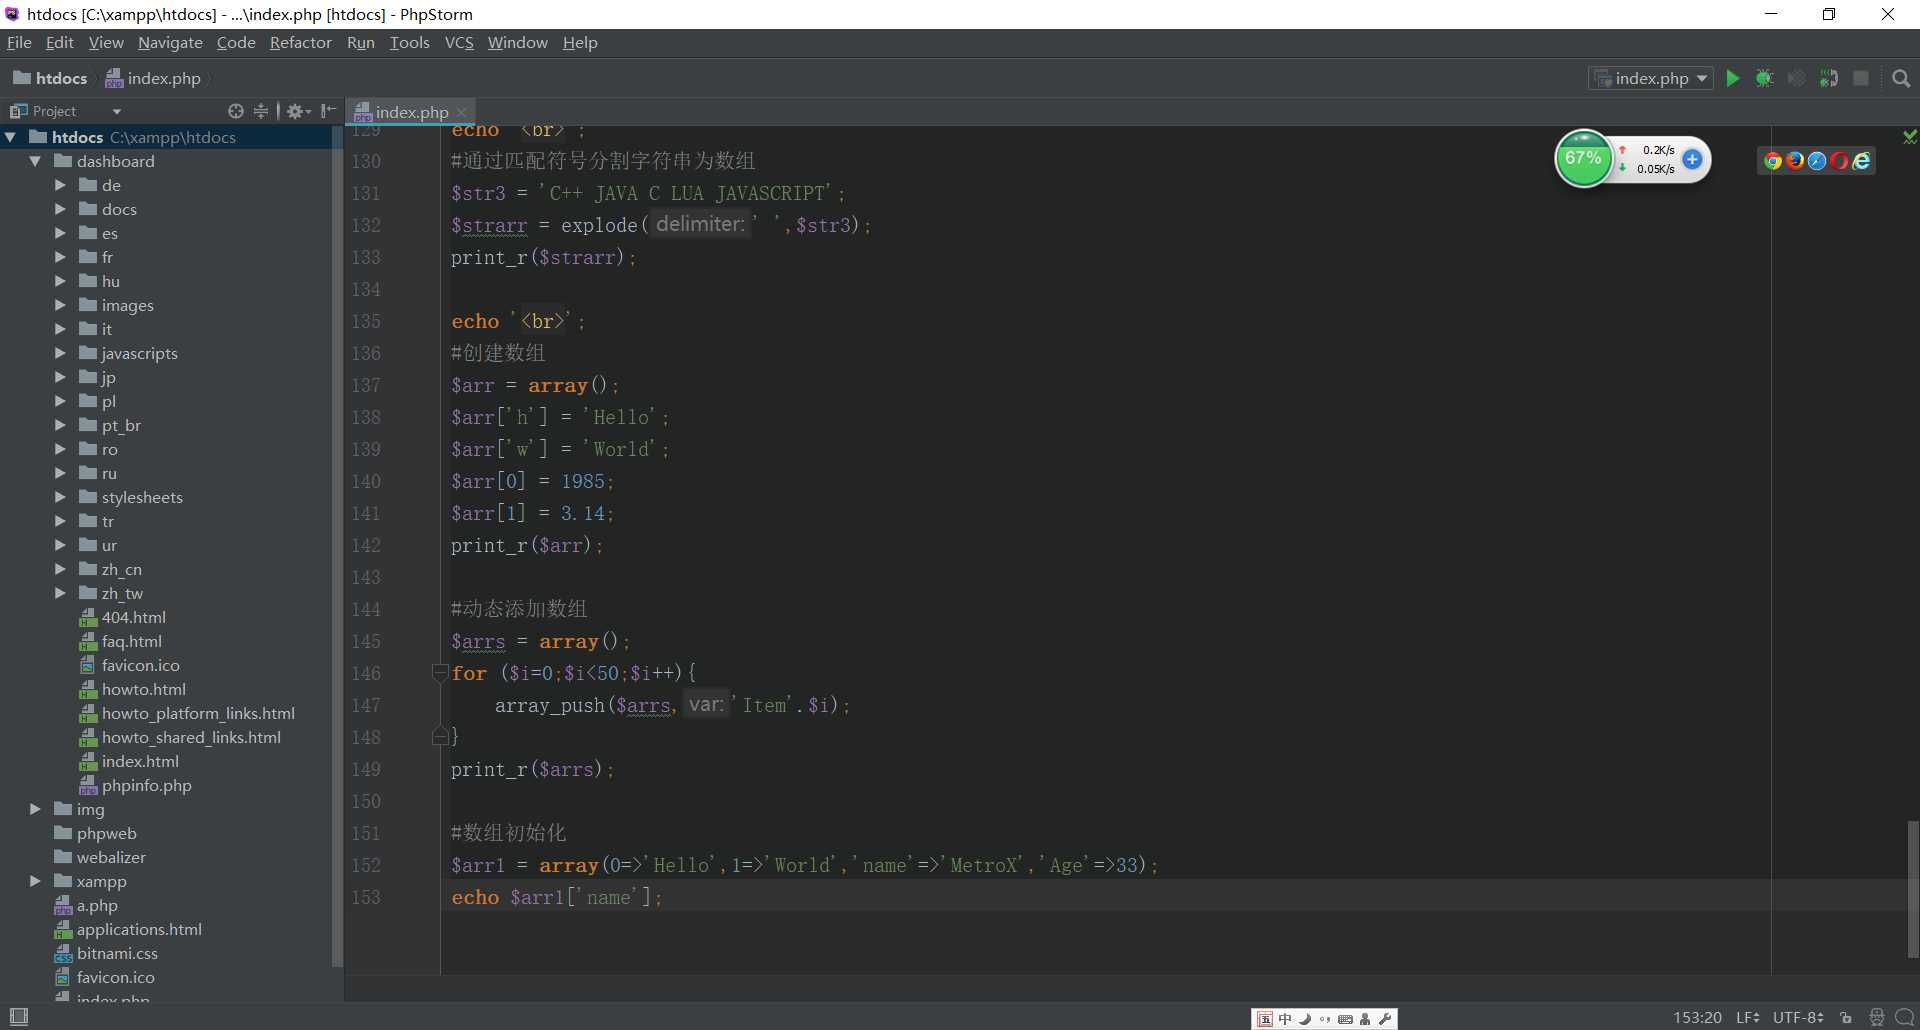Open the VCS menu
Viewport: 1920px width, 1030px height.
(459, 42)
